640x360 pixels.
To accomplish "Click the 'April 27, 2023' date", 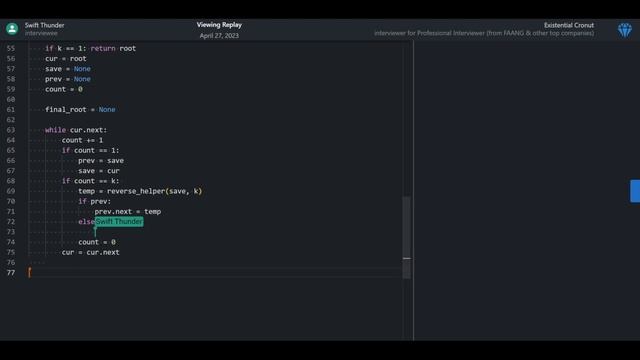I will 219,36.
